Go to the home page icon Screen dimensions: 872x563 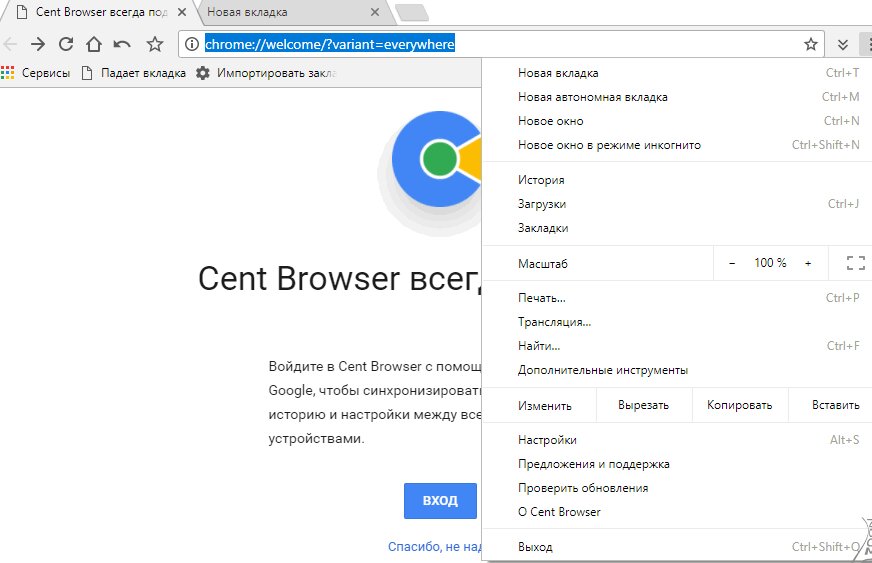pyautogui.click(x=94, y=44)
